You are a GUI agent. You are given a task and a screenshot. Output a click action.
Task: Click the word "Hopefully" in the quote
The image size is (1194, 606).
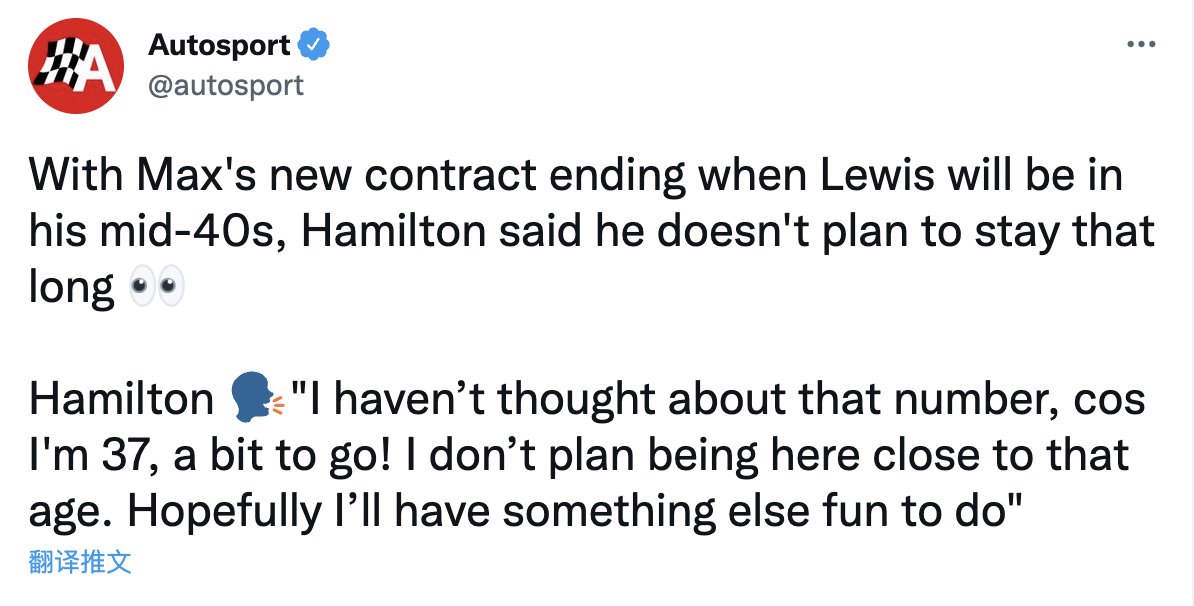tap(216, 512)
